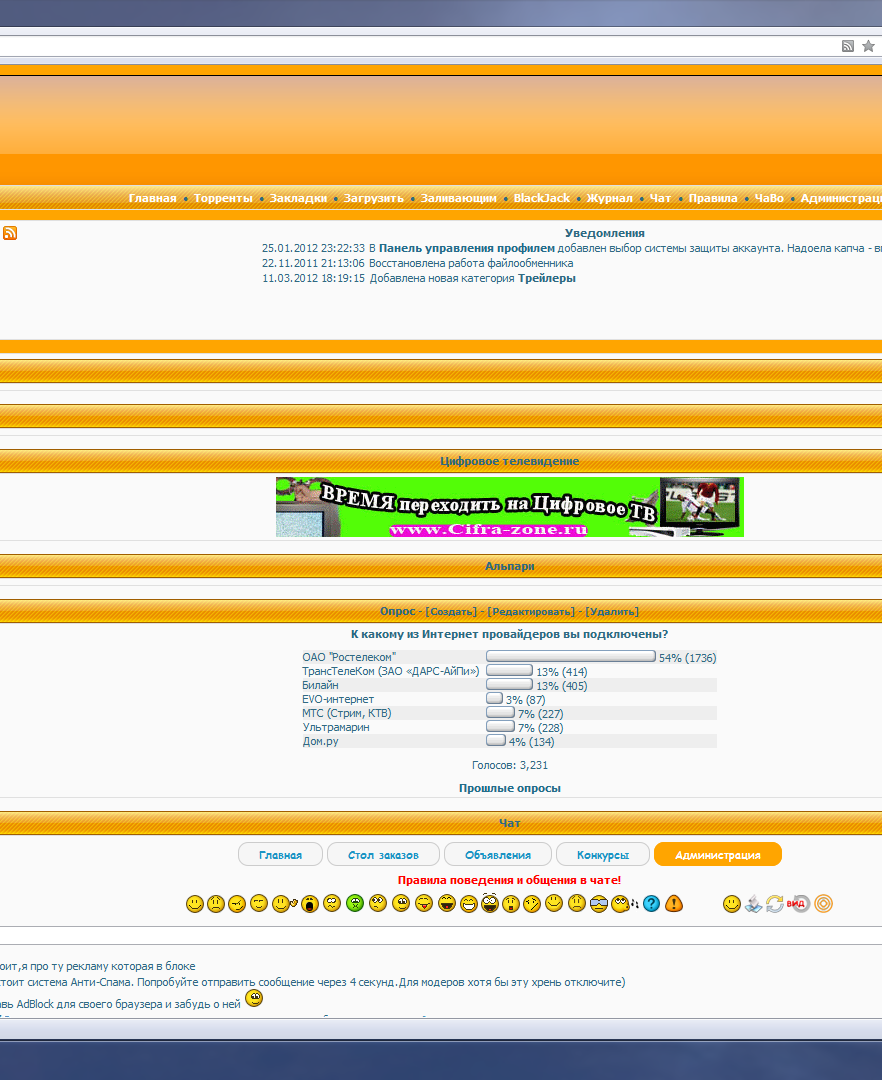882x1080 pixels.
Task: Insert the sunglasses smiley into chat
Action: (x=599, y=904)
